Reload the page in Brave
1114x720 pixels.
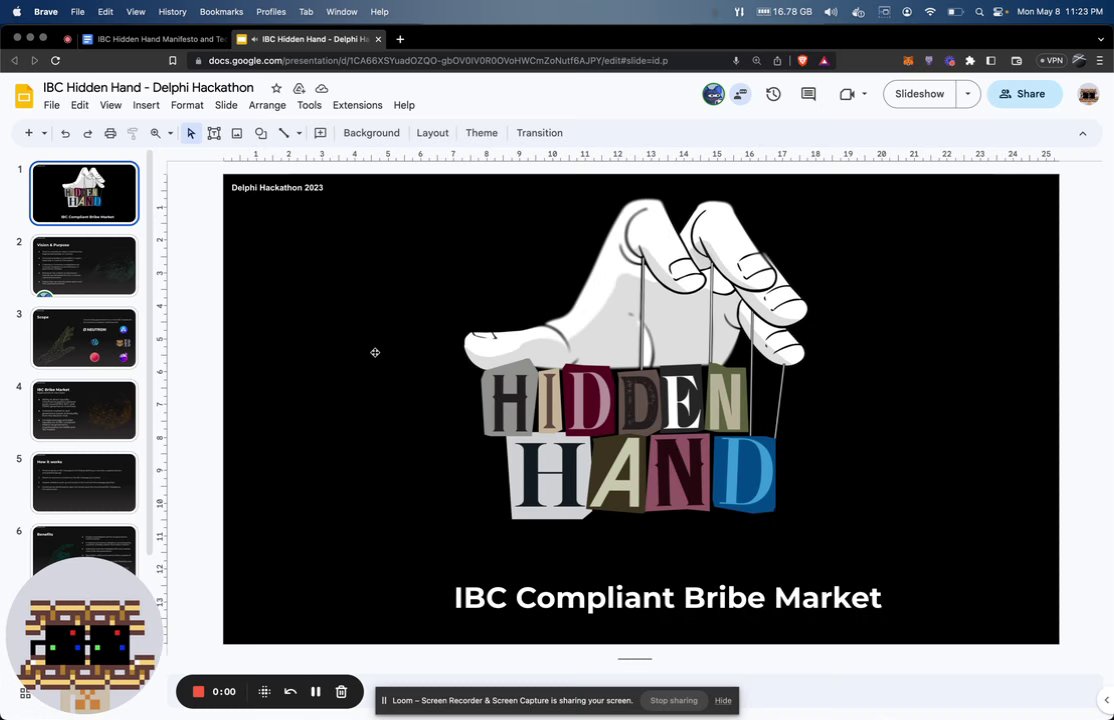coord(55,60)
